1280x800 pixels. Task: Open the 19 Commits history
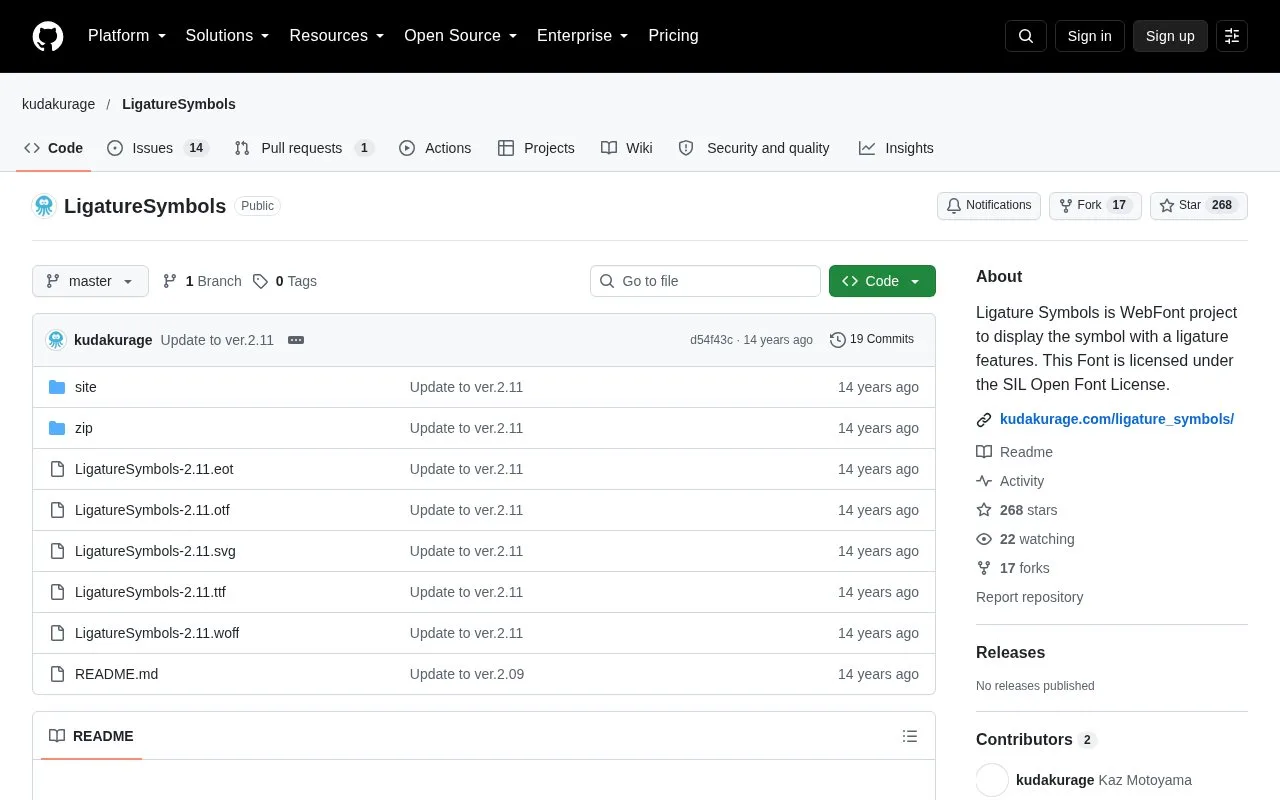872,340
